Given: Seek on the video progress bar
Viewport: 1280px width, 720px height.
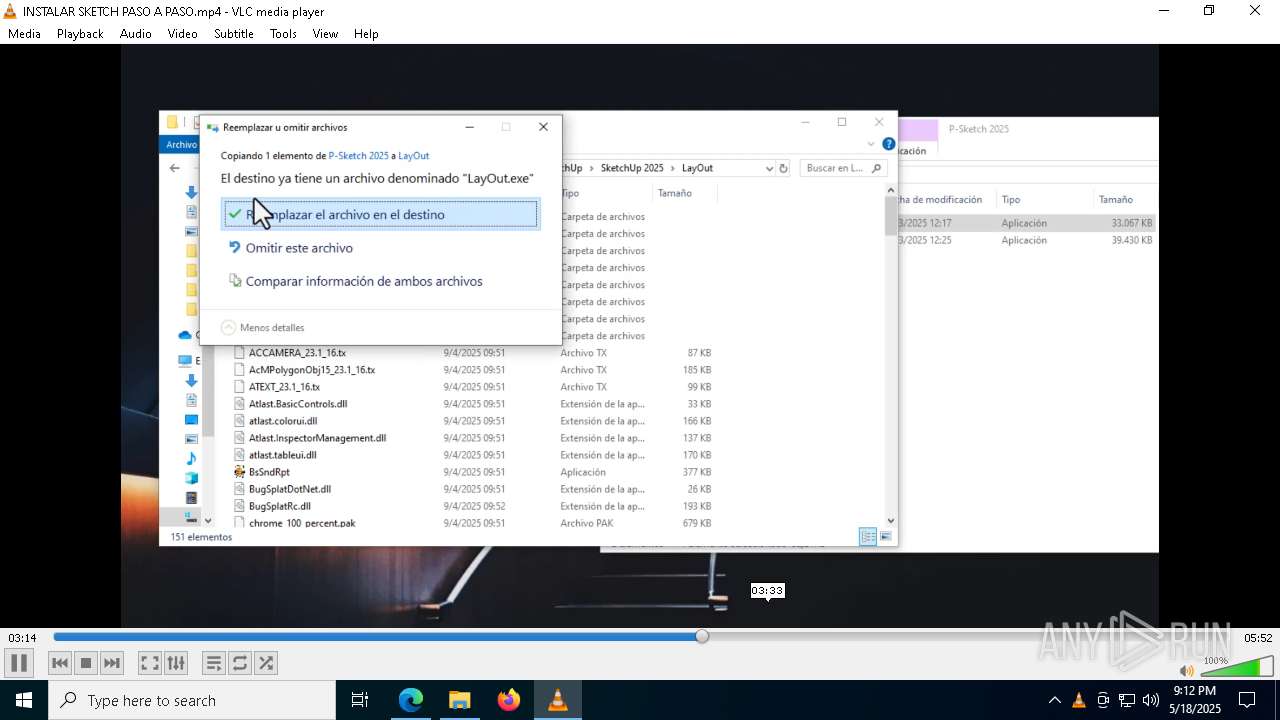Looking at the screenshot, I should pyautogui.click(x=646, y=637).
